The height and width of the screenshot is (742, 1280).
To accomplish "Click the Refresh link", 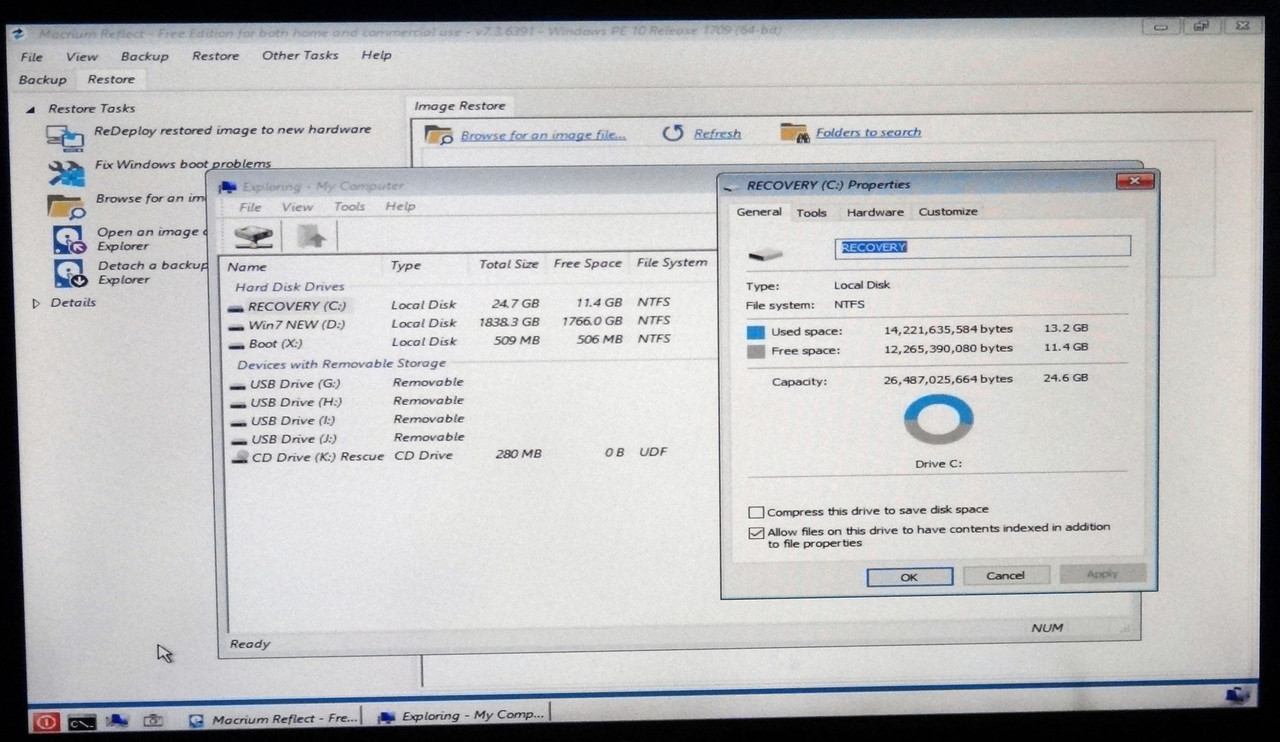I will click(717, 134).
